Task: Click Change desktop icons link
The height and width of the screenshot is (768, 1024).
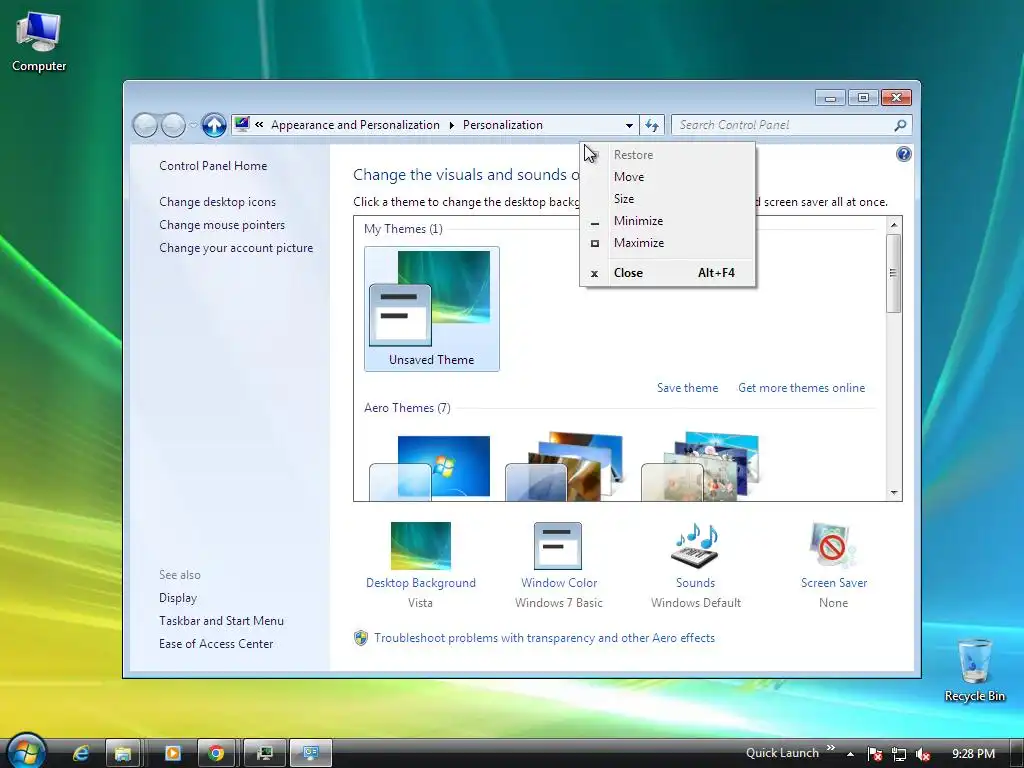Action: [217, 202]
